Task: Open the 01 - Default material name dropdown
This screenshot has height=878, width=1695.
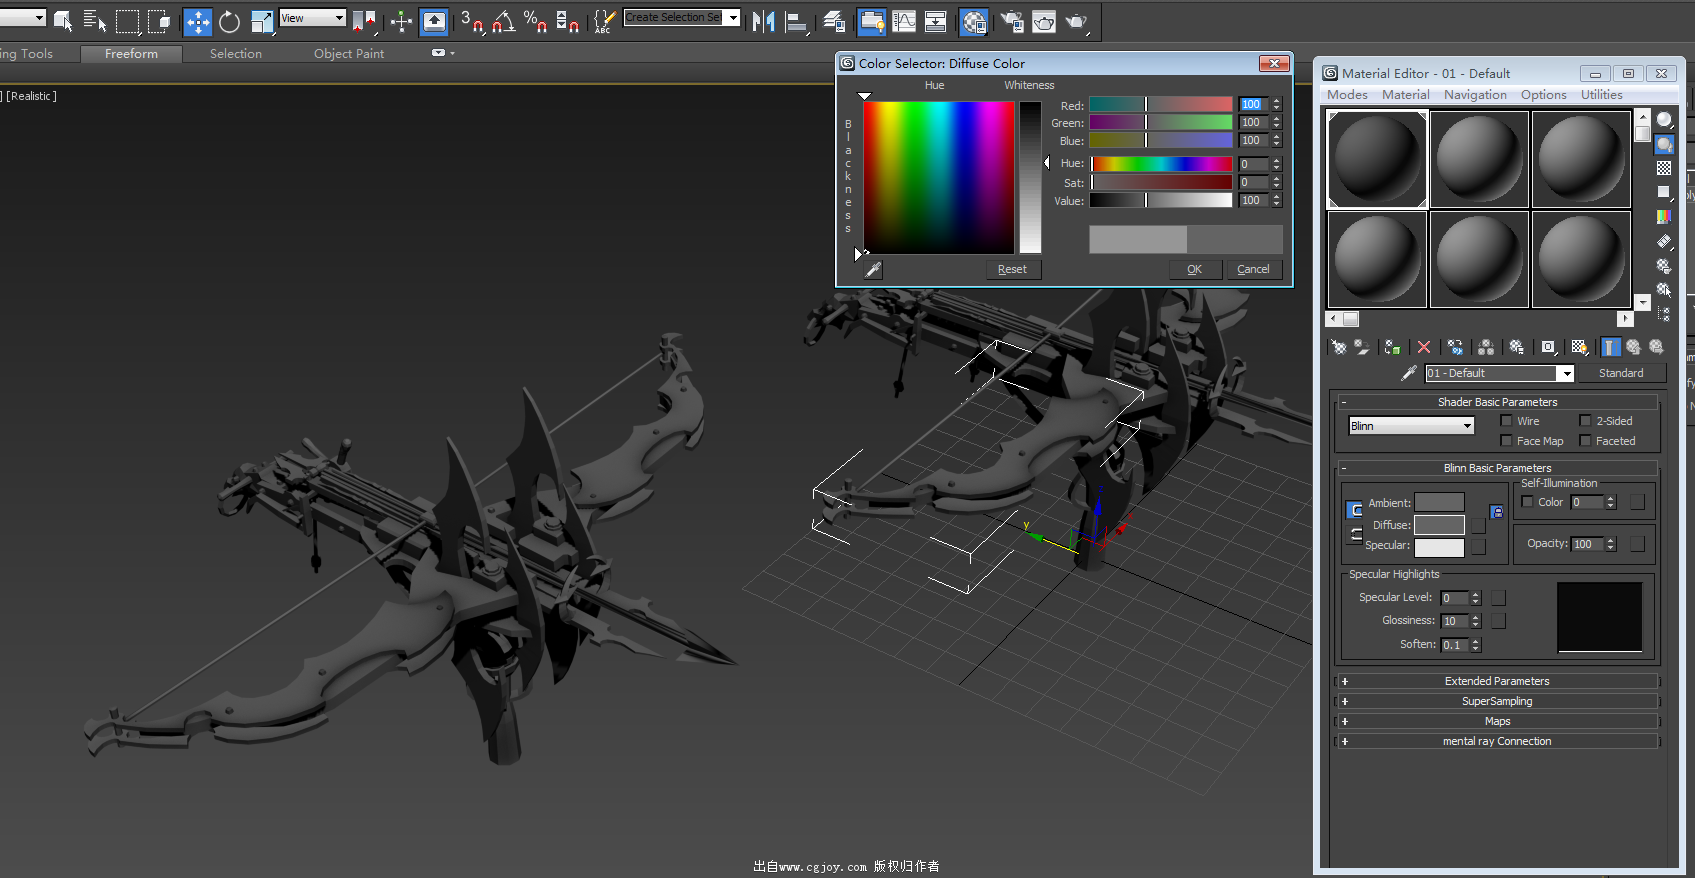Action: [x=1500, y=373]
